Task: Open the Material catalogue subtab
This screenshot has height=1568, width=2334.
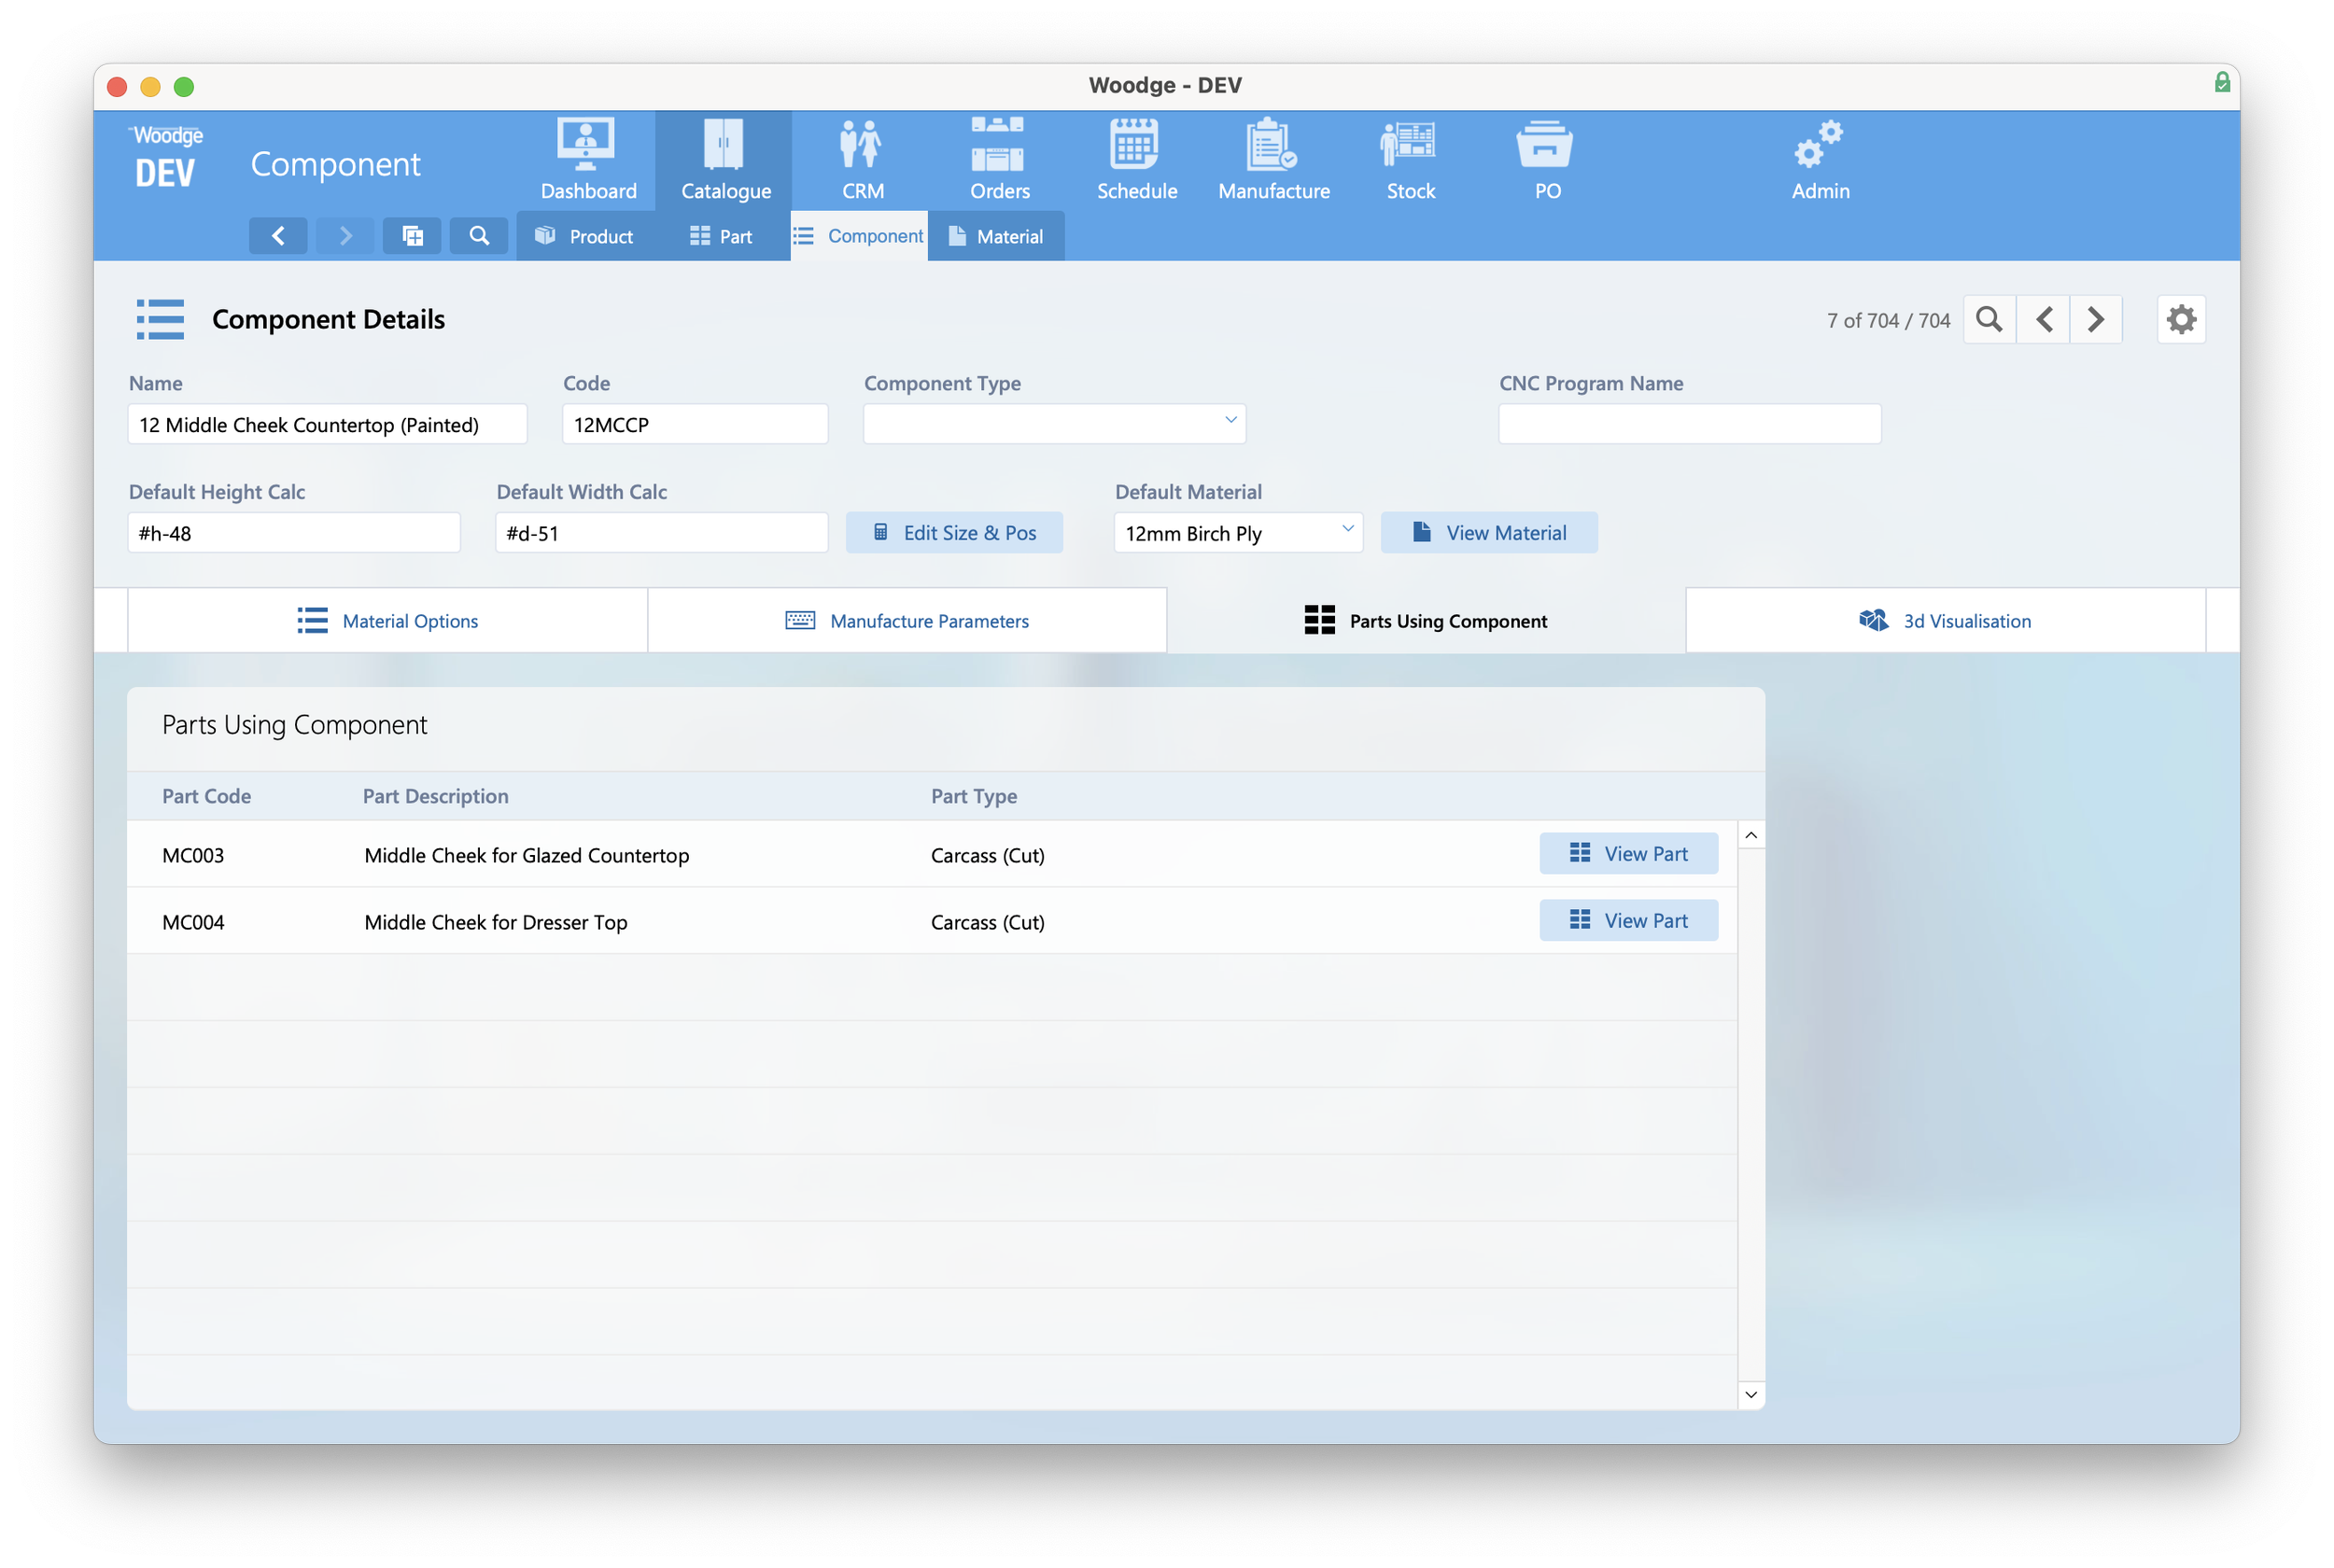Action: [996, 237]
